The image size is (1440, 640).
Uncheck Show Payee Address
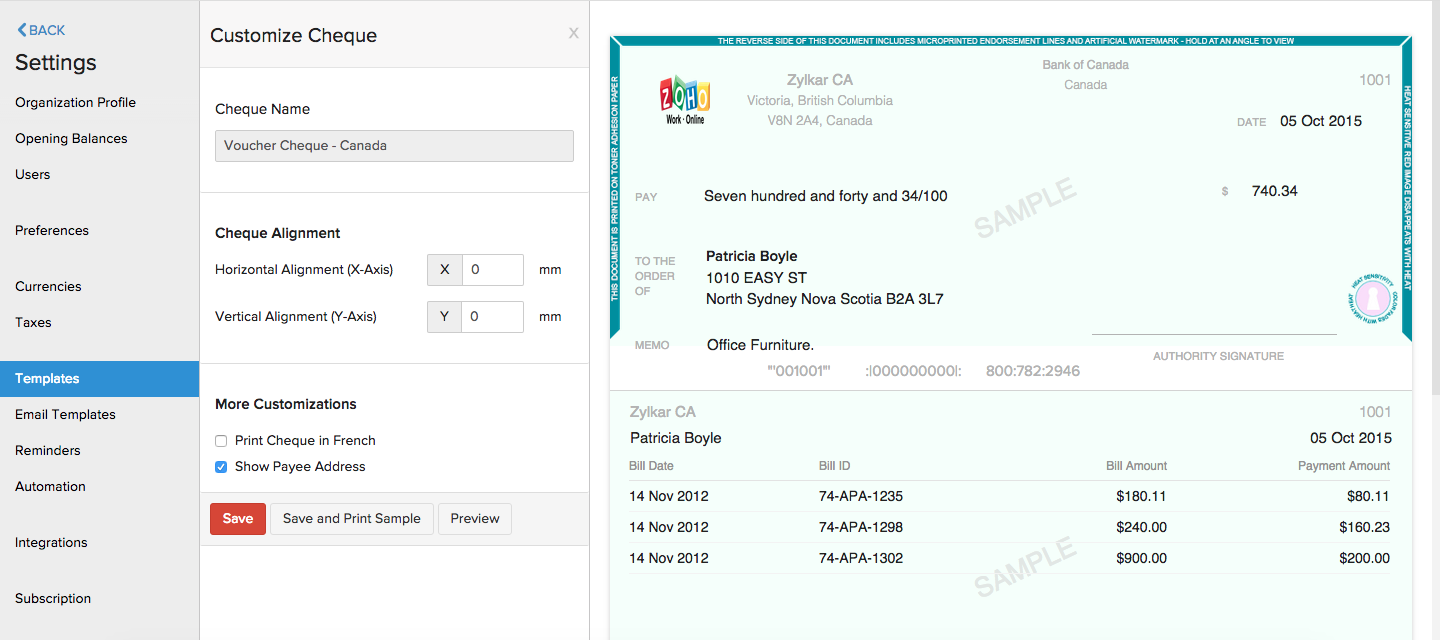221,467
